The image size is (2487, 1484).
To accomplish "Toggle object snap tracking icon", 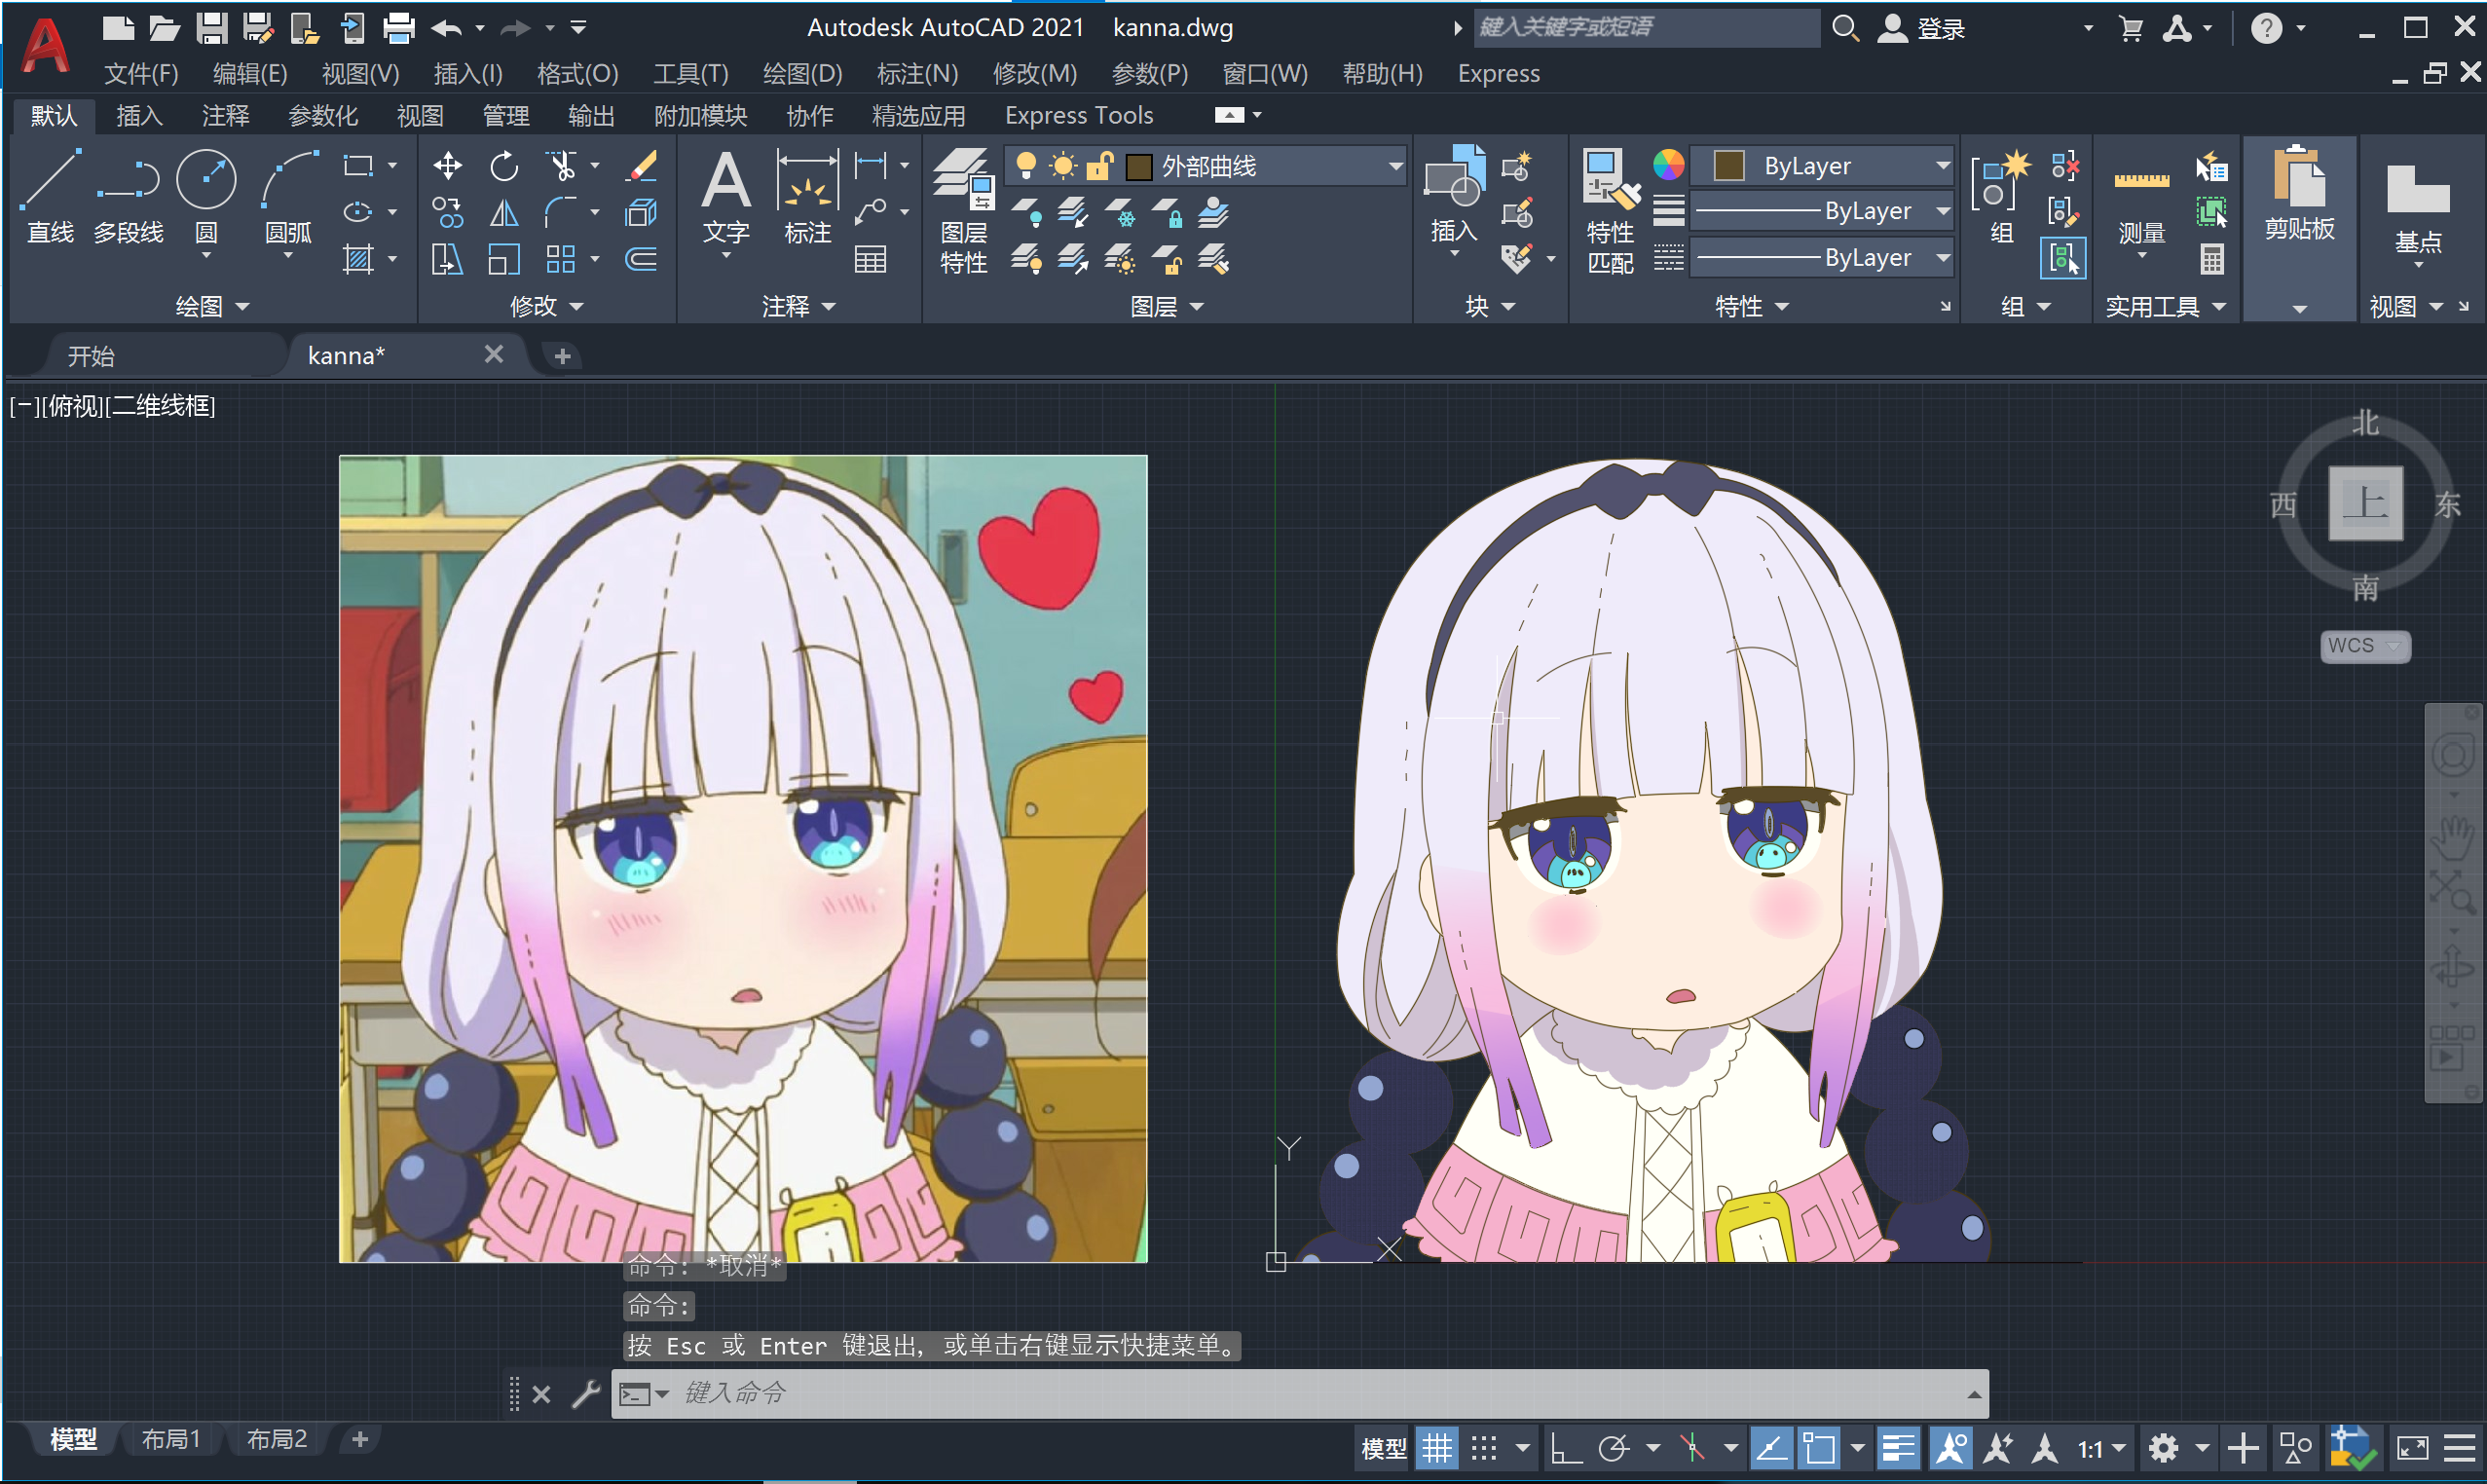I will click(1770, 1448).
